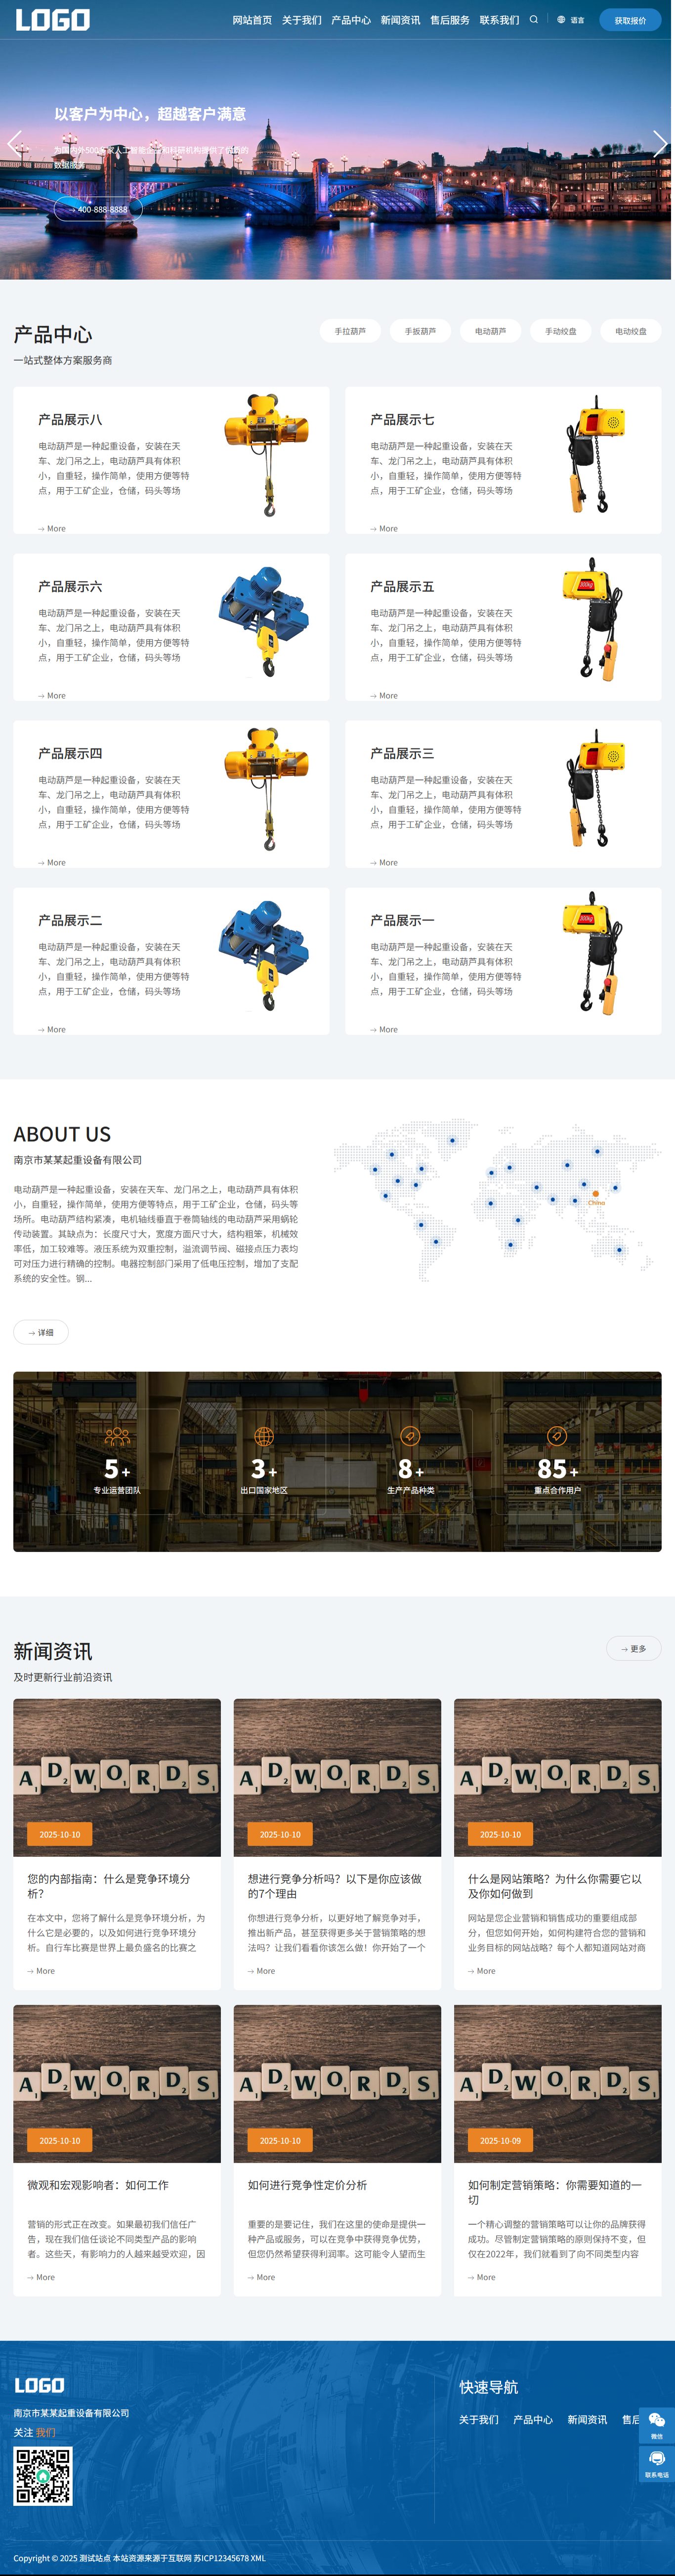Click the 详细 button under About Us

coord(41,1332)
